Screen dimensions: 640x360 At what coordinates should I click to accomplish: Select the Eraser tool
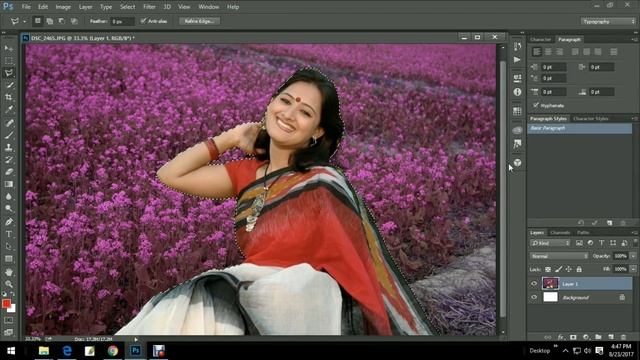[x=9, y=172]
